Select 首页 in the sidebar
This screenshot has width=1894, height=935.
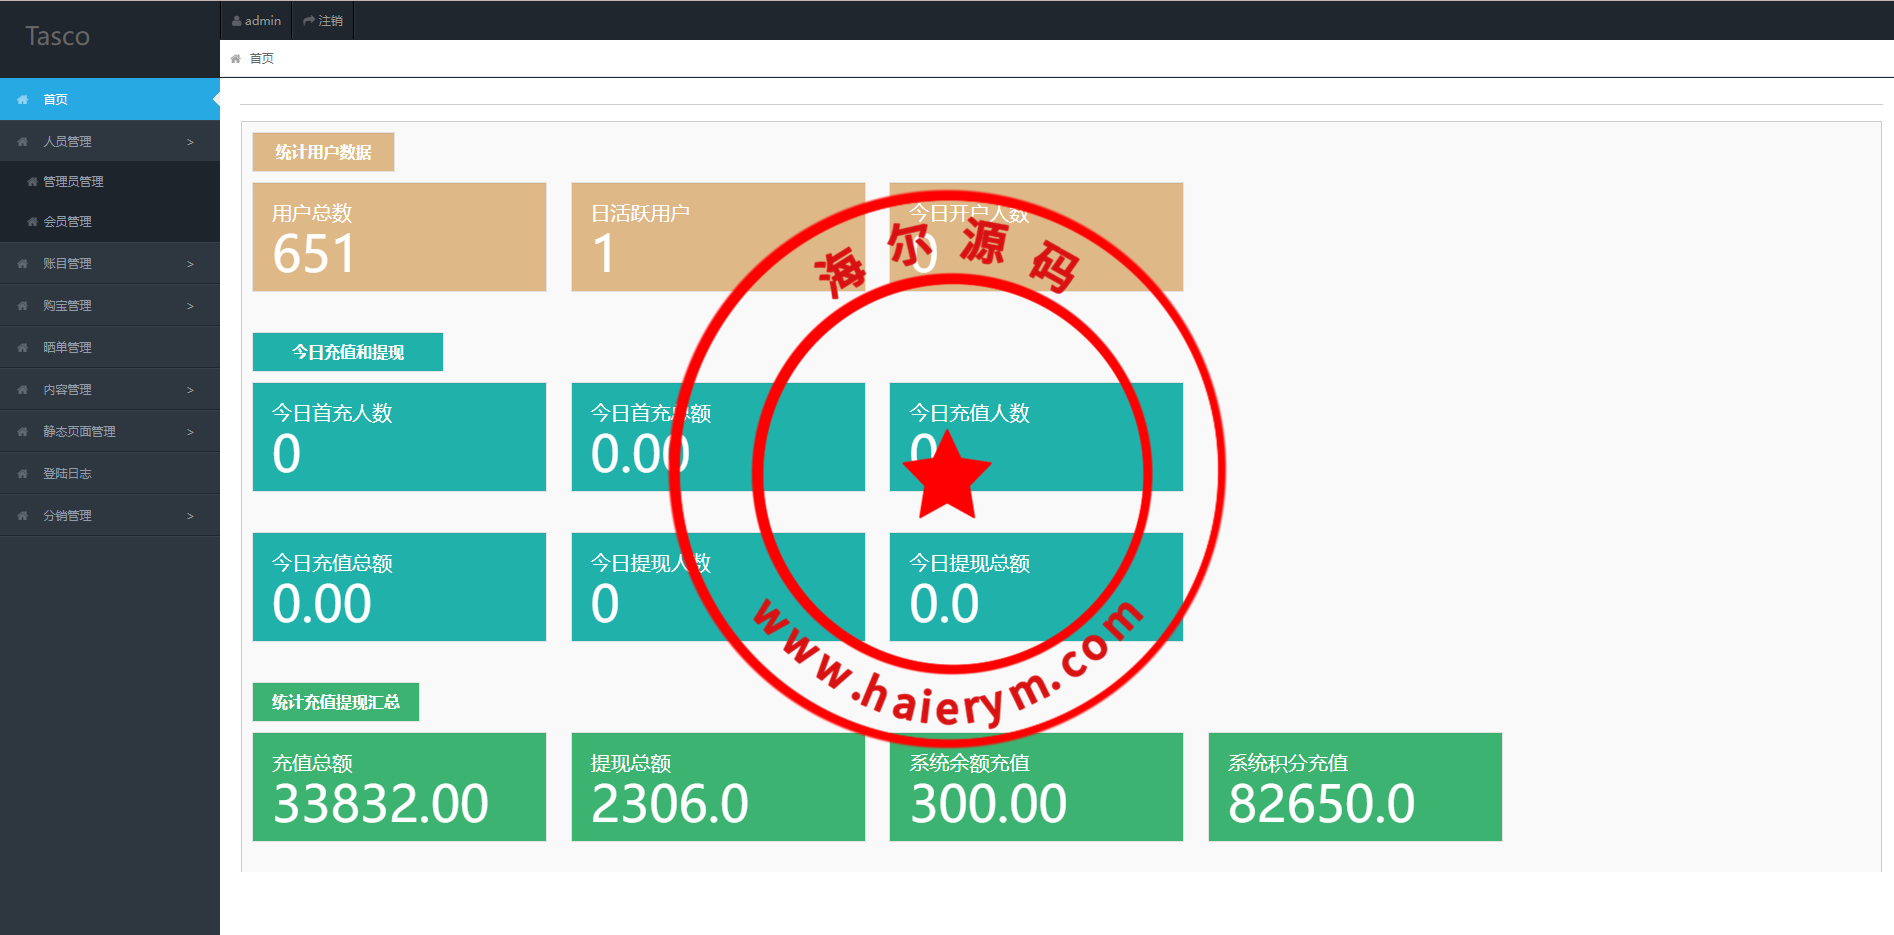pyautogui.click(x=56, y=100)
